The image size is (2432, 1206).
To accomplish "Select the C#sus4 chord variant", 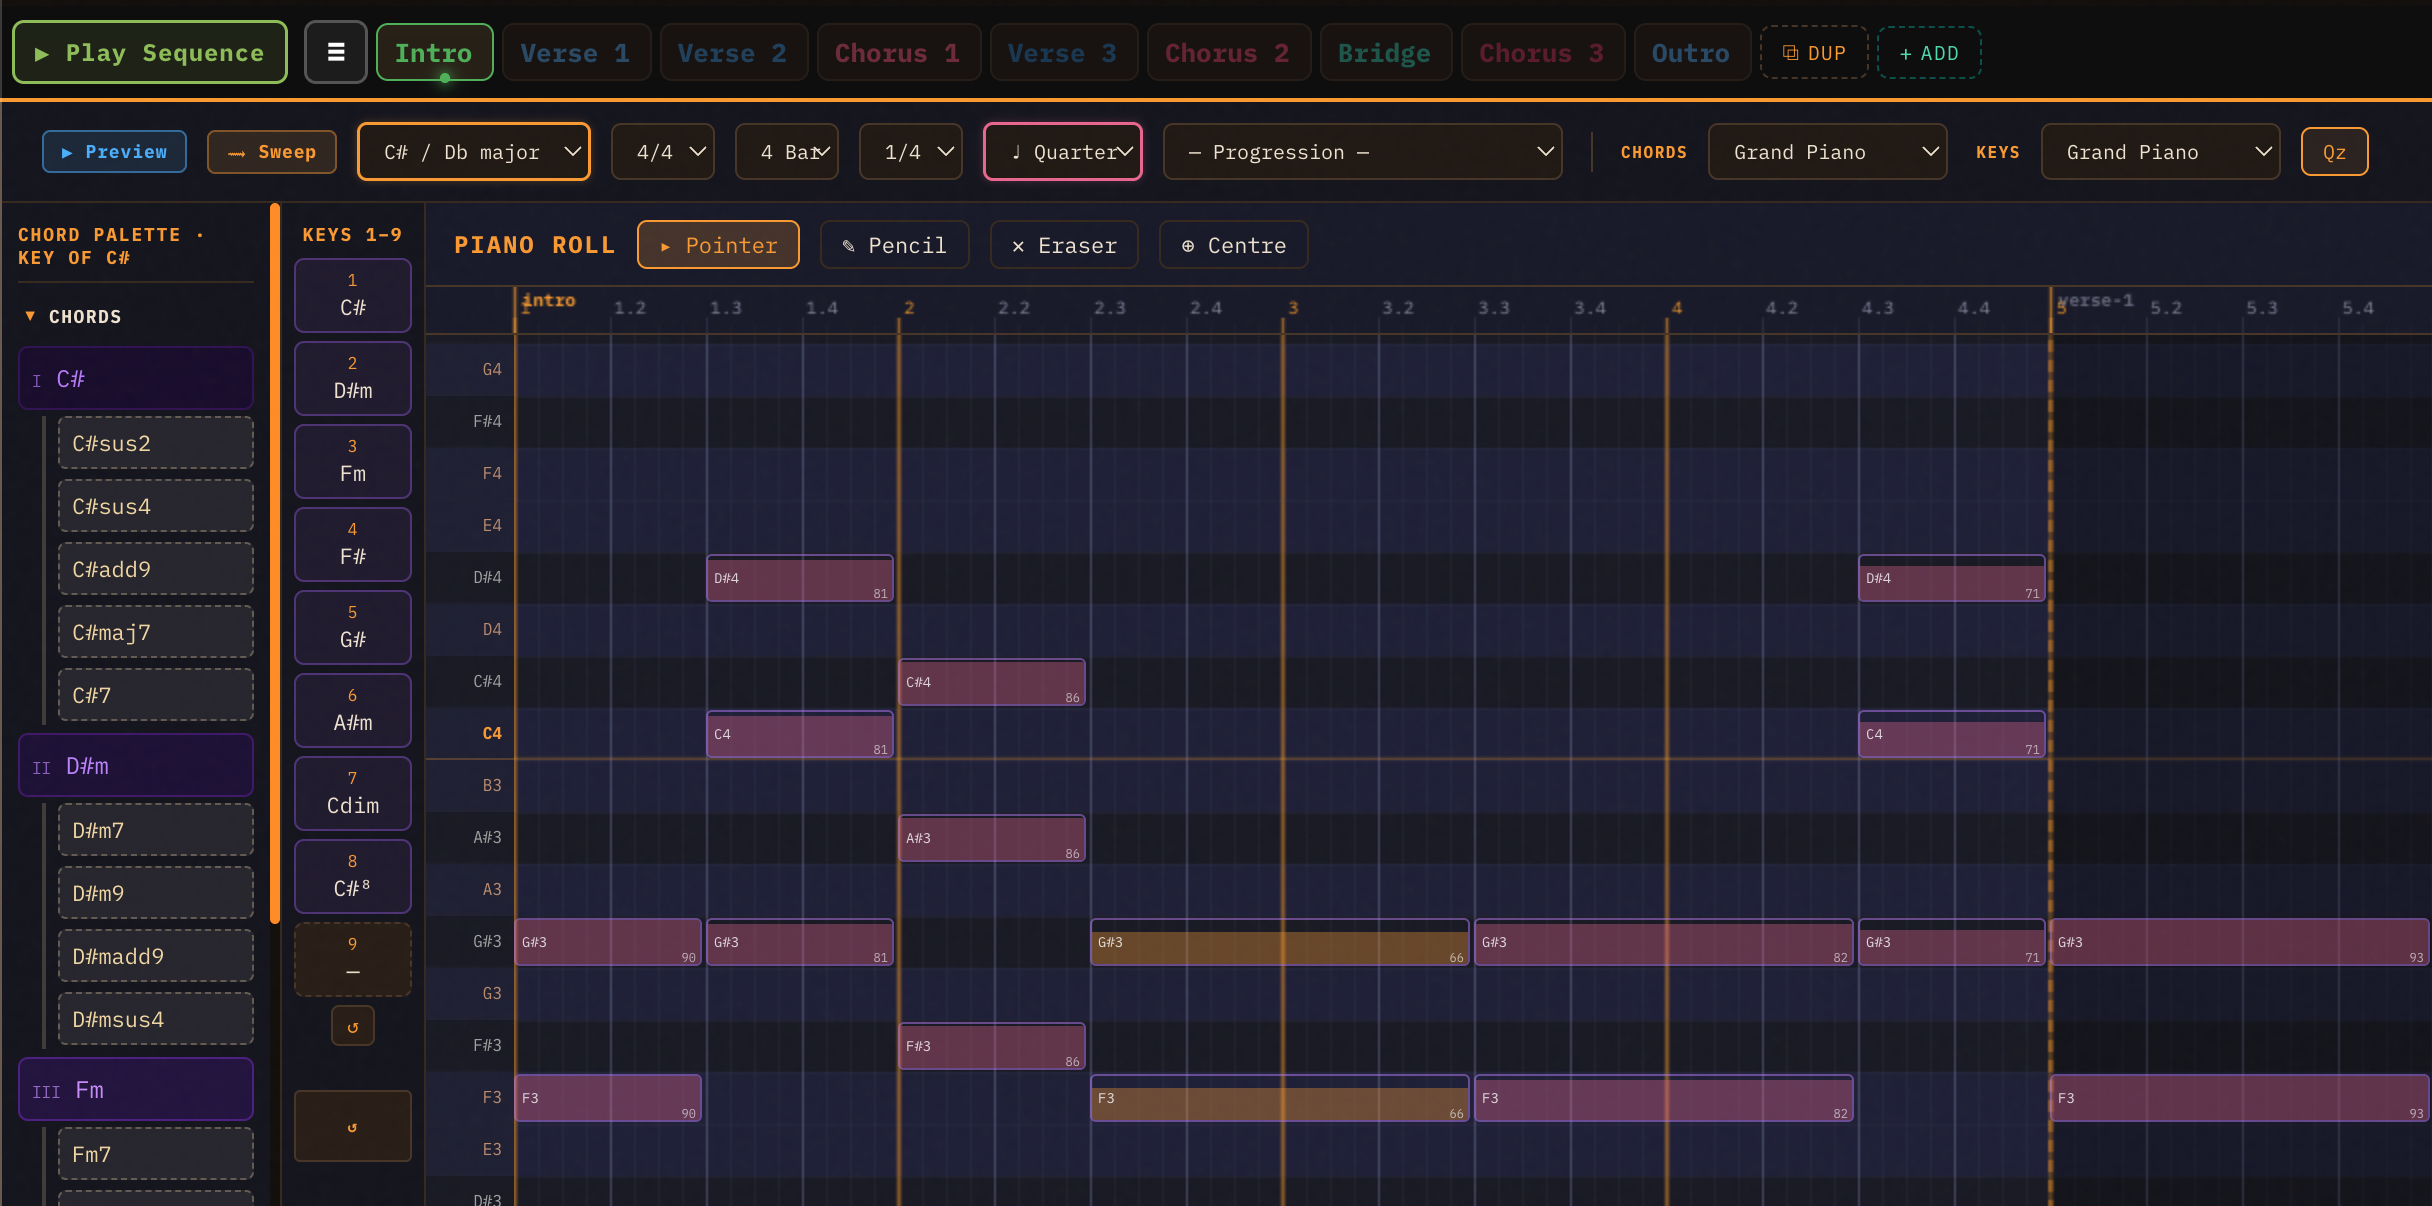I will 156,506.
